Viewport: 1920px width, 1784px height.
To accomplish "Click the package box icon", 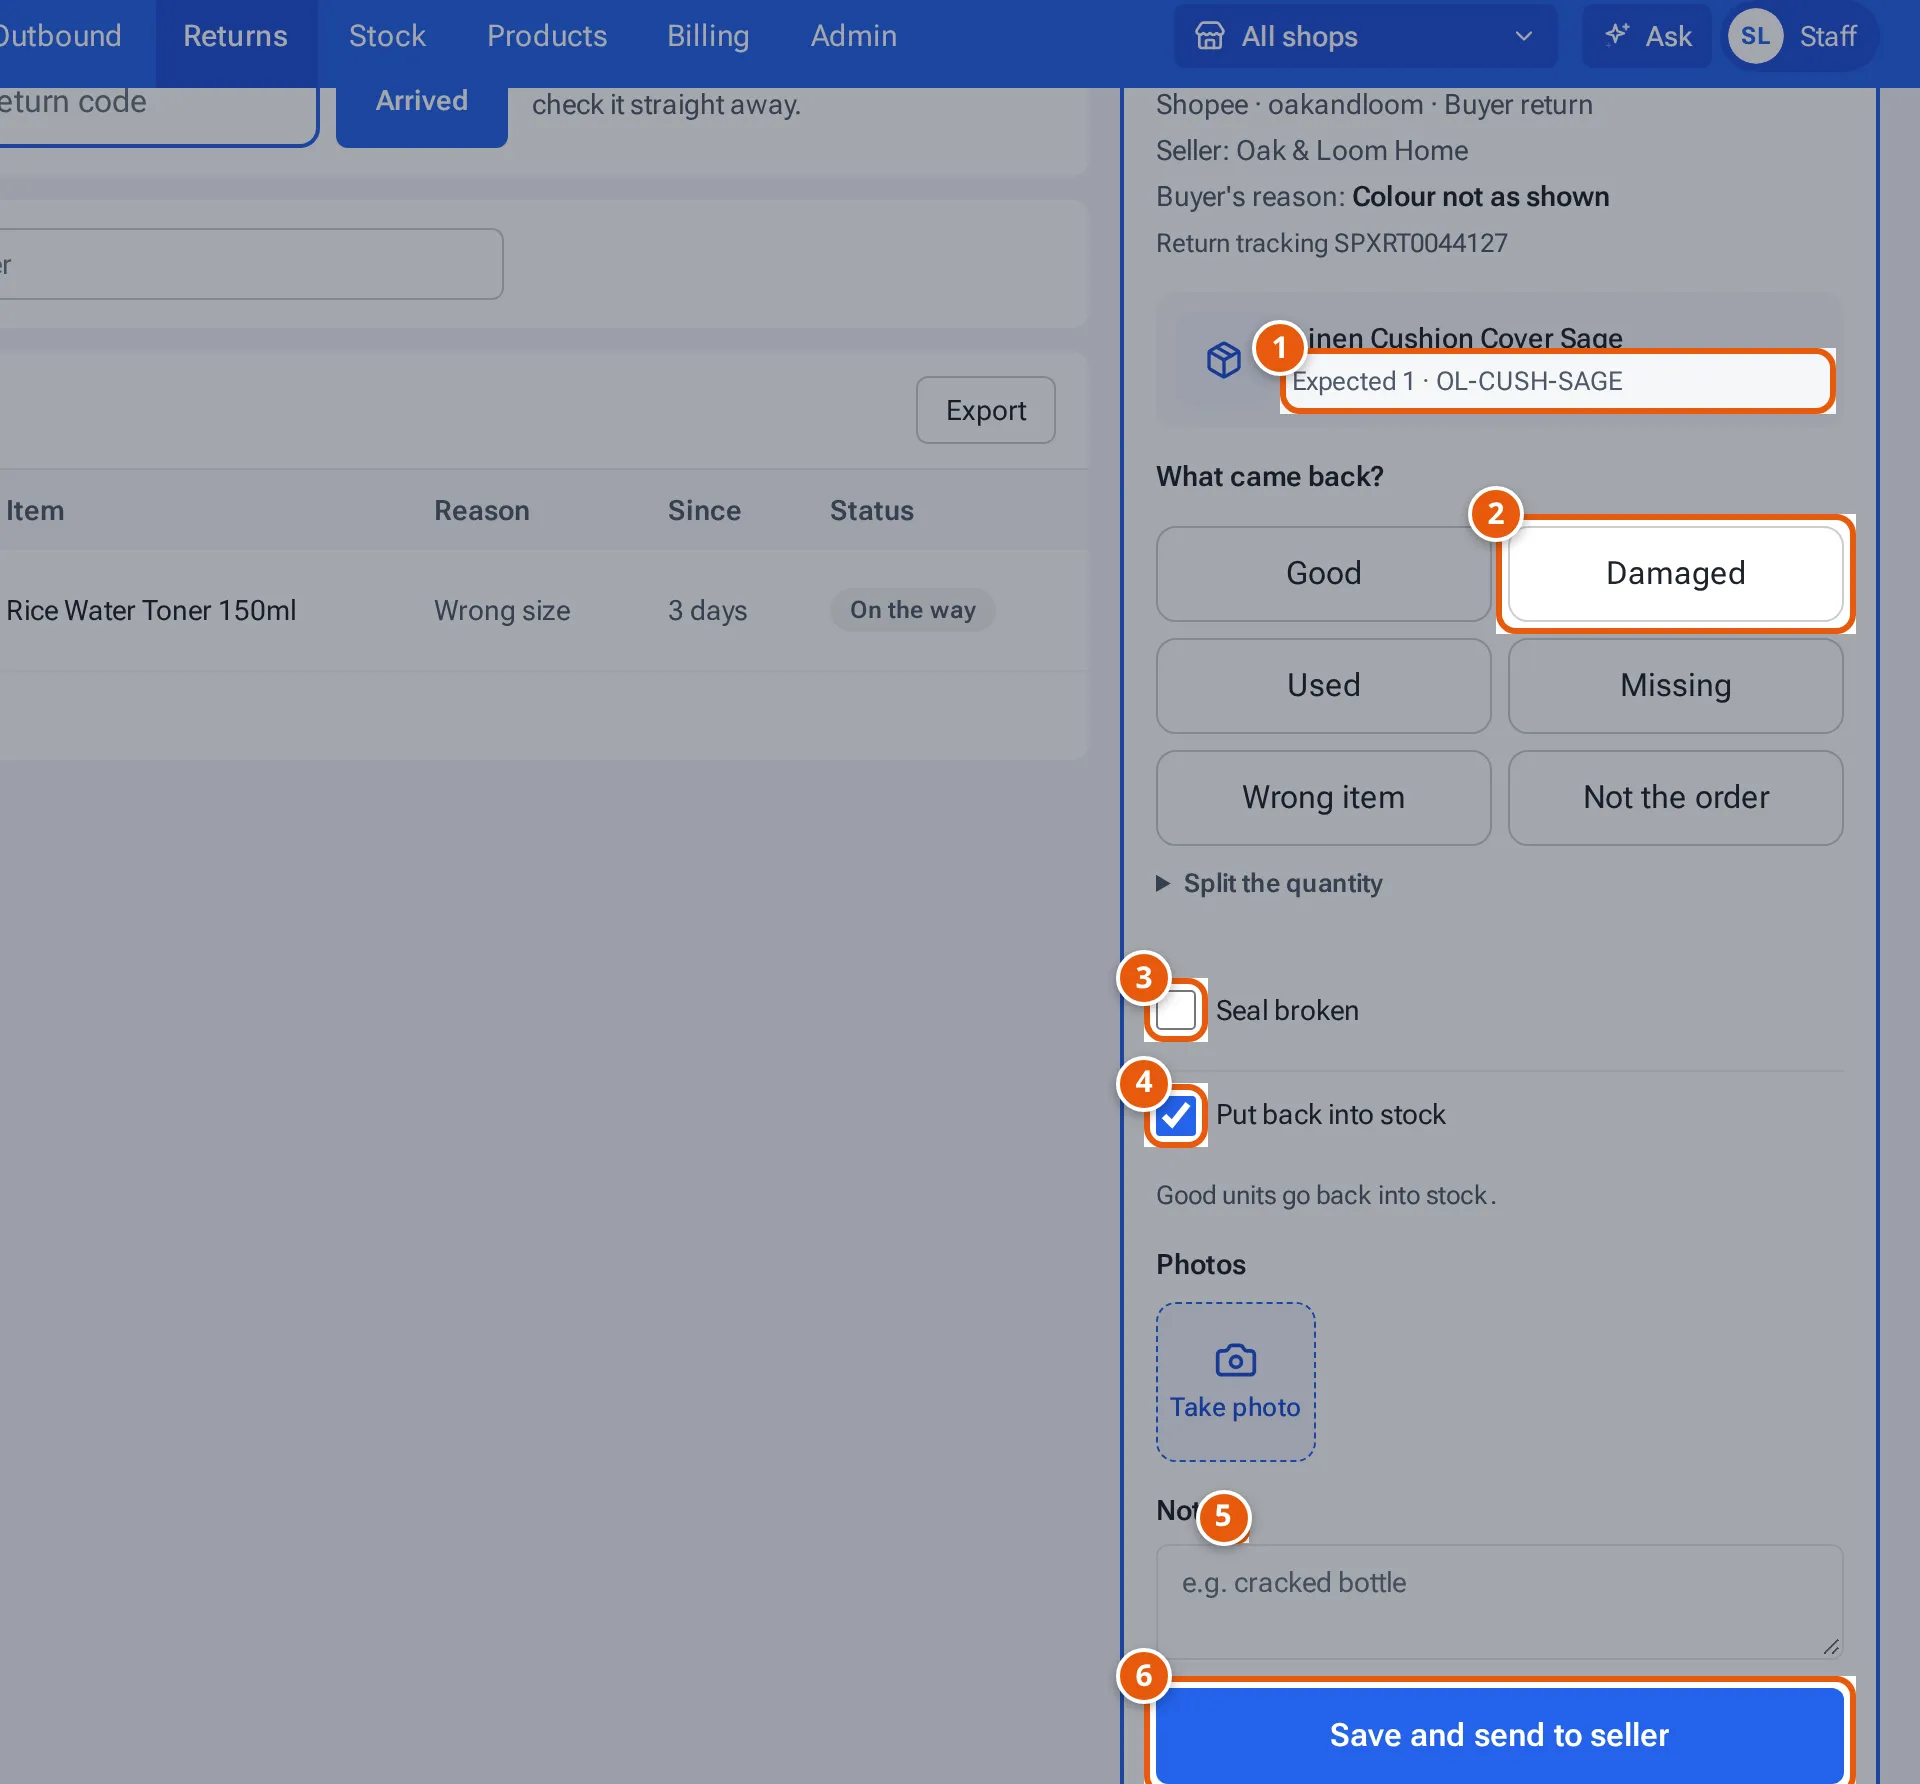I will tap(1223, 359).
